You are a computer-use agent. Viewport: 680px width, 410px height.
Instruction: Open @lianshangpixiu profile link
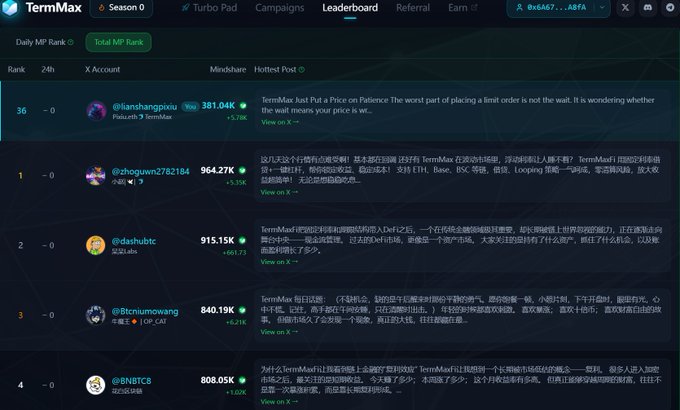[x=145, y=106]
